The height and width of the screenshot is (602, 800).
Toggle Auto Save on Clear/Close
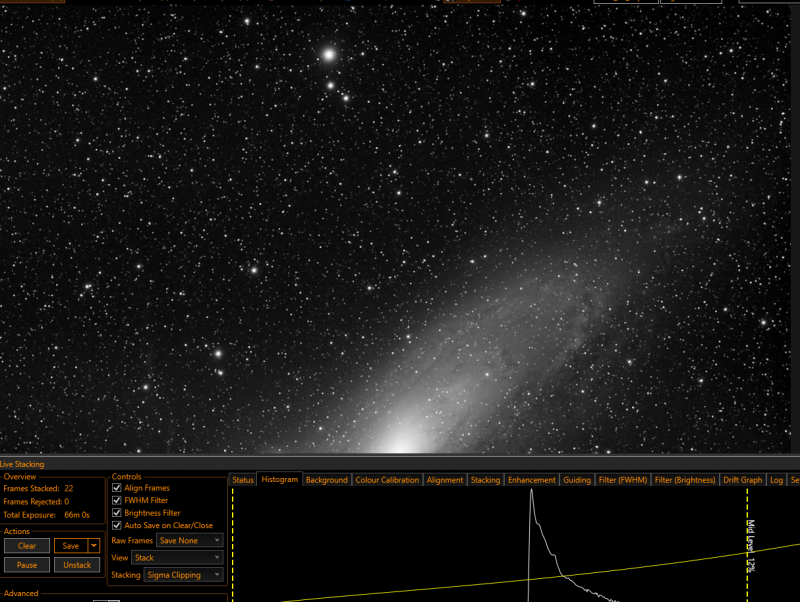coord(117,525)
